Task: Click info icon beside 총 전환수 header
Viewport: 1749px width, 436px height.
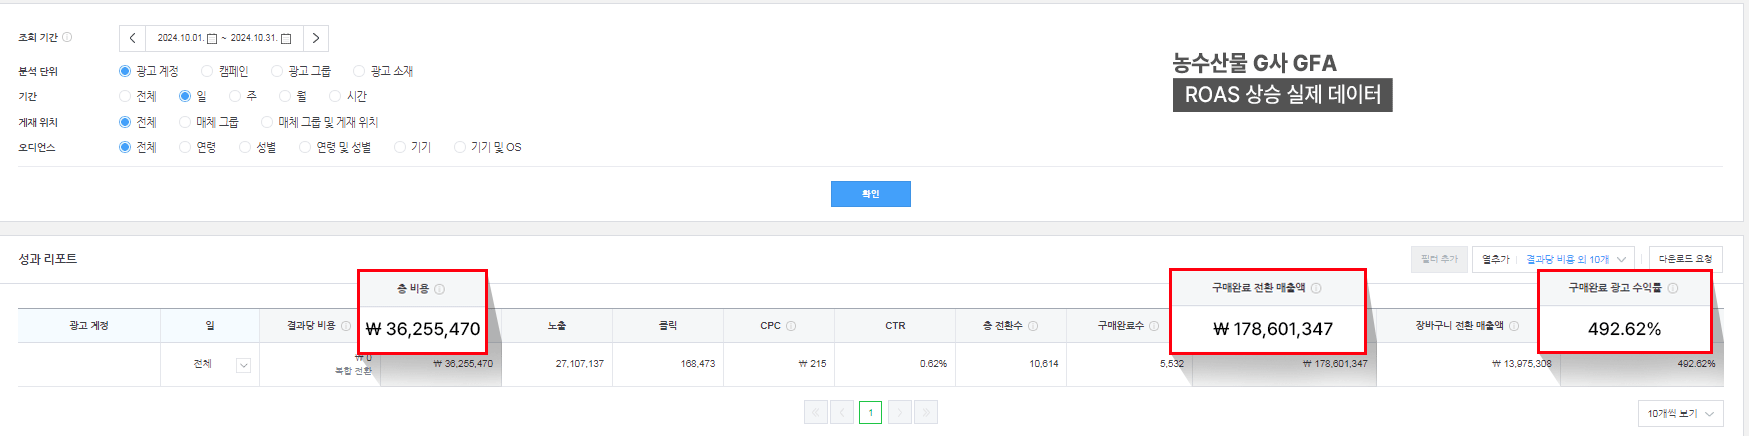Action: (1033, 326)
